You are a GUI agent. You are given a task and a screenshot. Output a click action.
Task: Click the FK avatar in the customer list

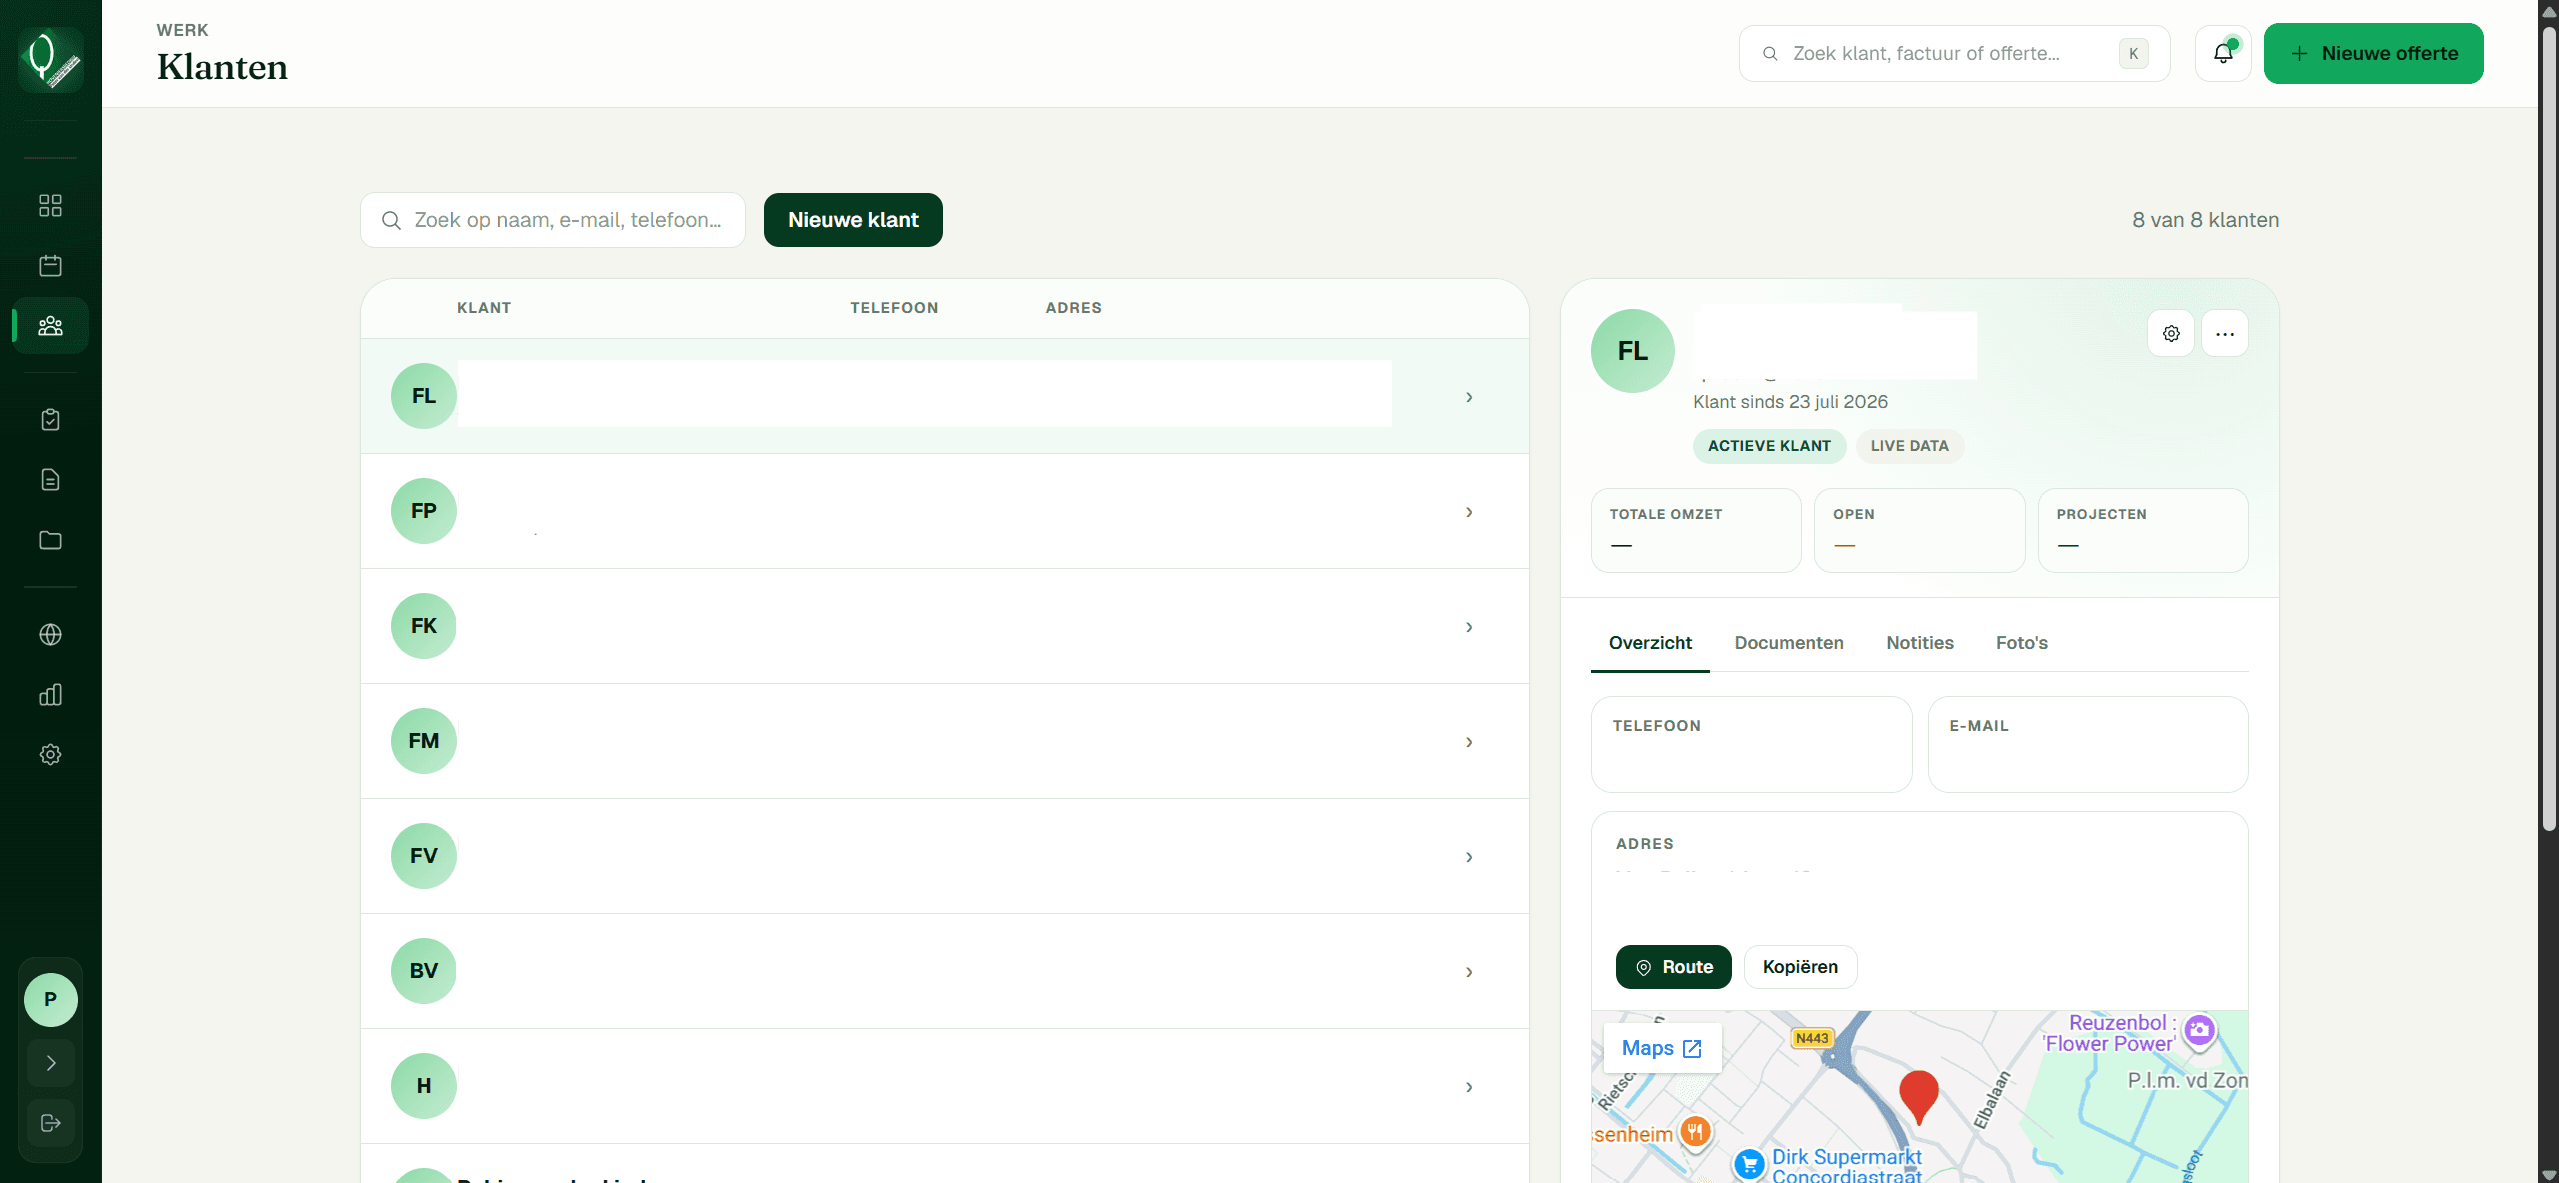click(424, 626)
